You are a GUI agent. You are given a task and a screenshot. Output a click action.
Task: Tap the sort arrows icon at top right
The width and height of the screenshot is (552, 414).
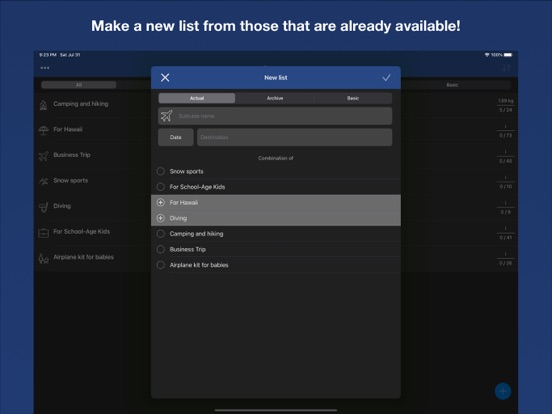[506, 68]
